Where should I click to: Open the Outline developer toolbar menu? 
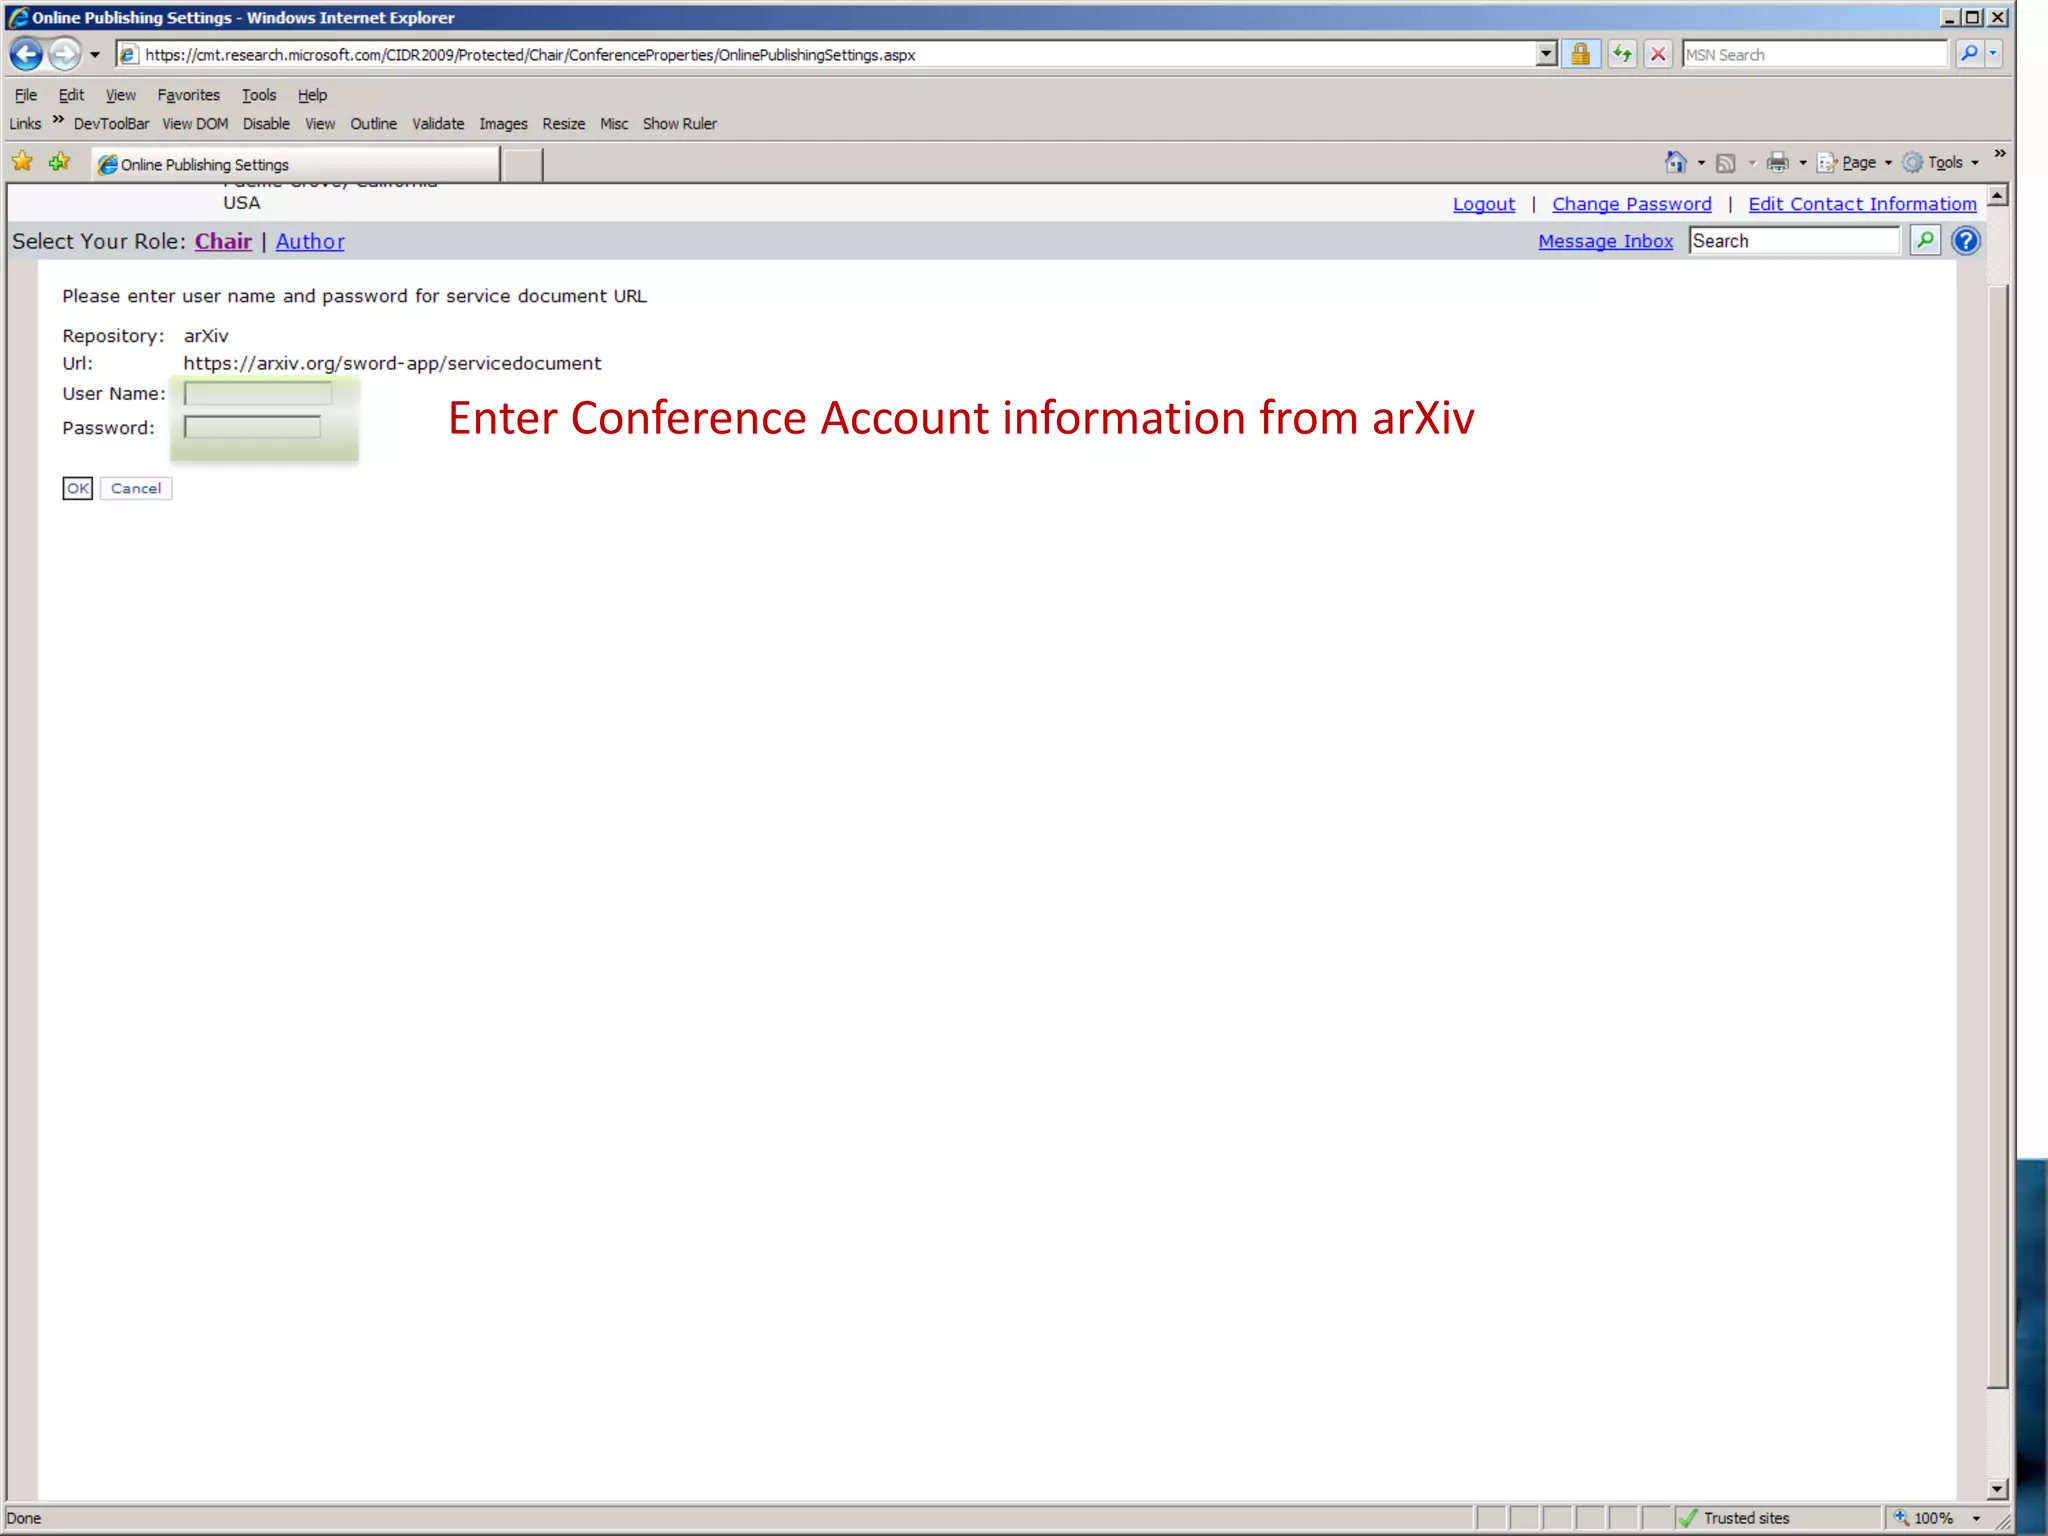(x=373, y=124)
